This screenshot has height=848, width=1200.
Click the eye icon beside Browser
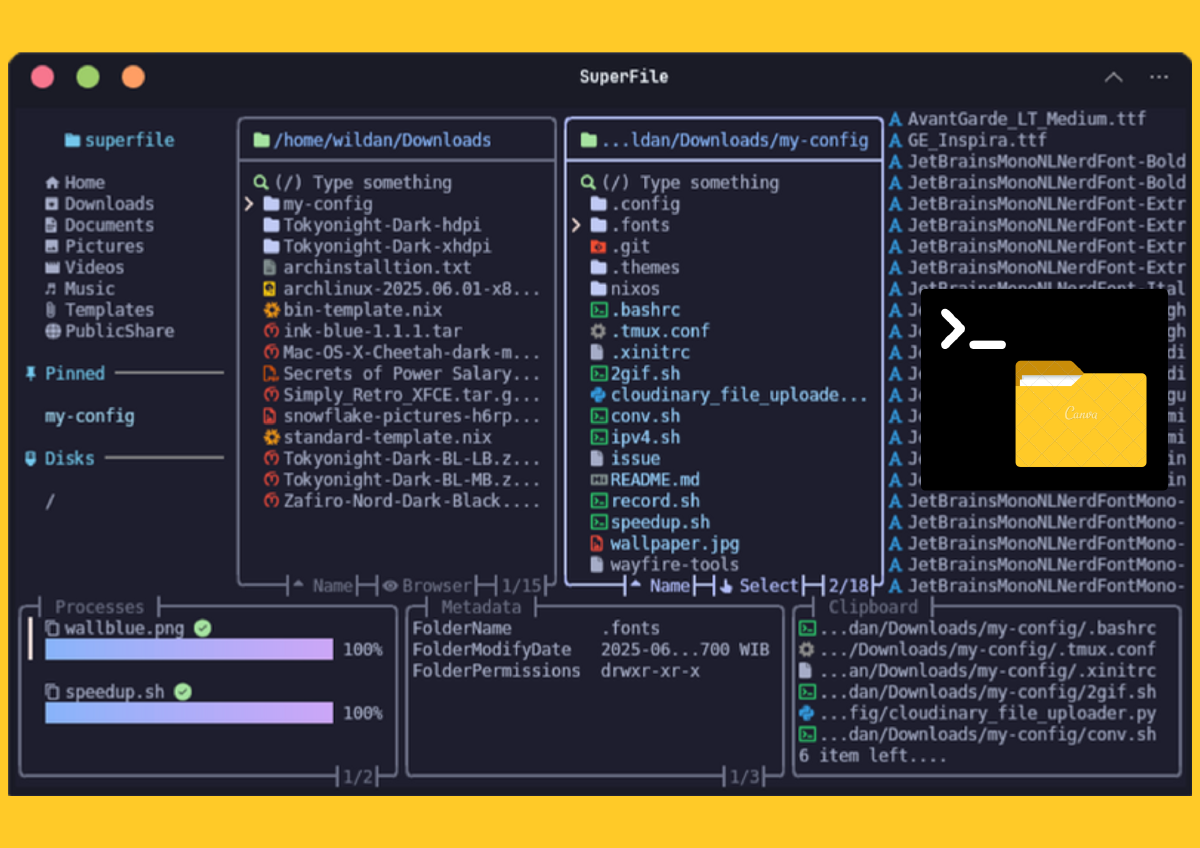coord(390,586)
